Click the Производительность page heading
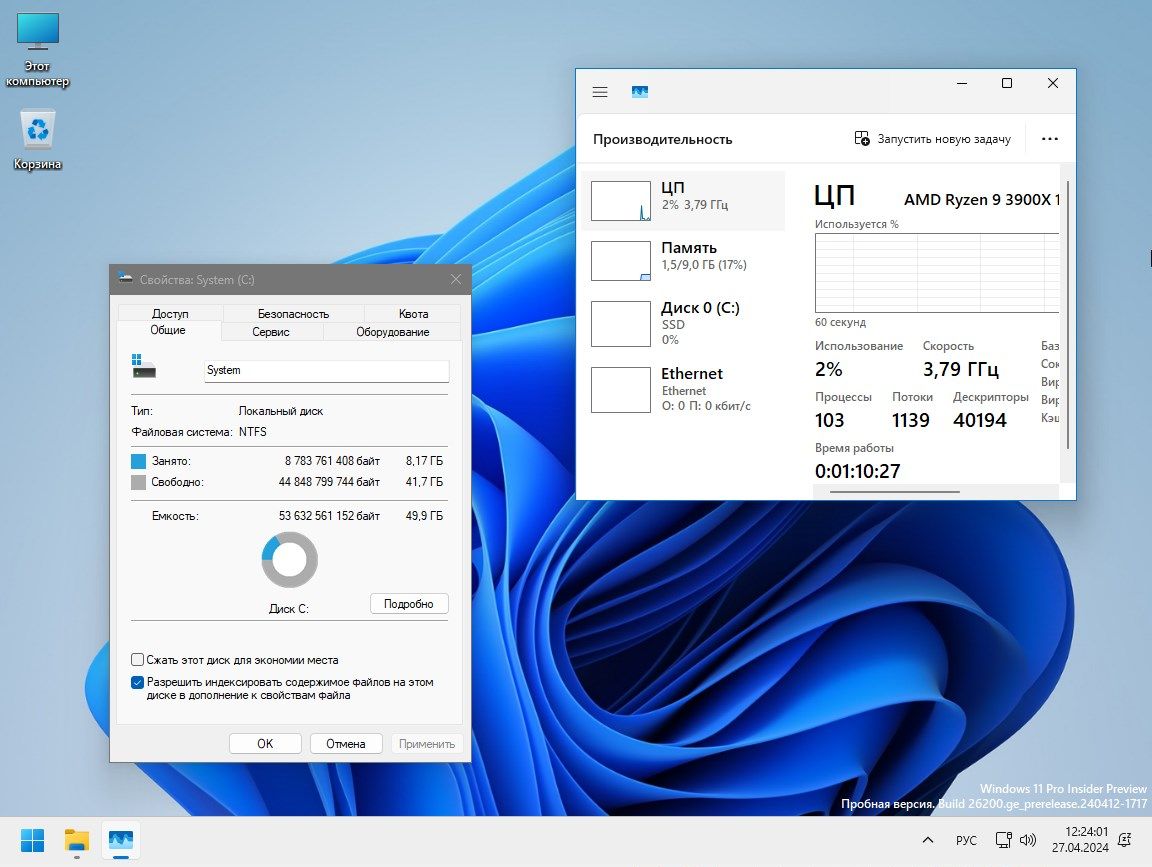 (x=663, y=139)
